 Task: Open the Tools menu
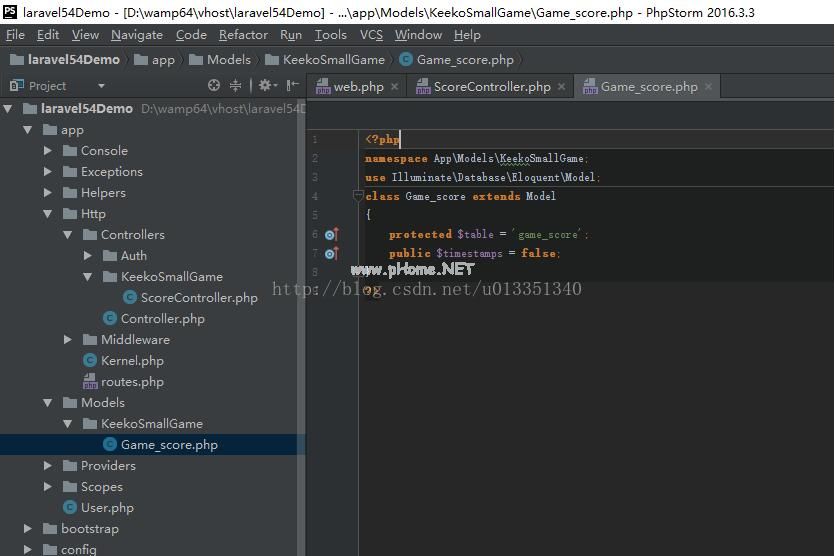point(330,35)
